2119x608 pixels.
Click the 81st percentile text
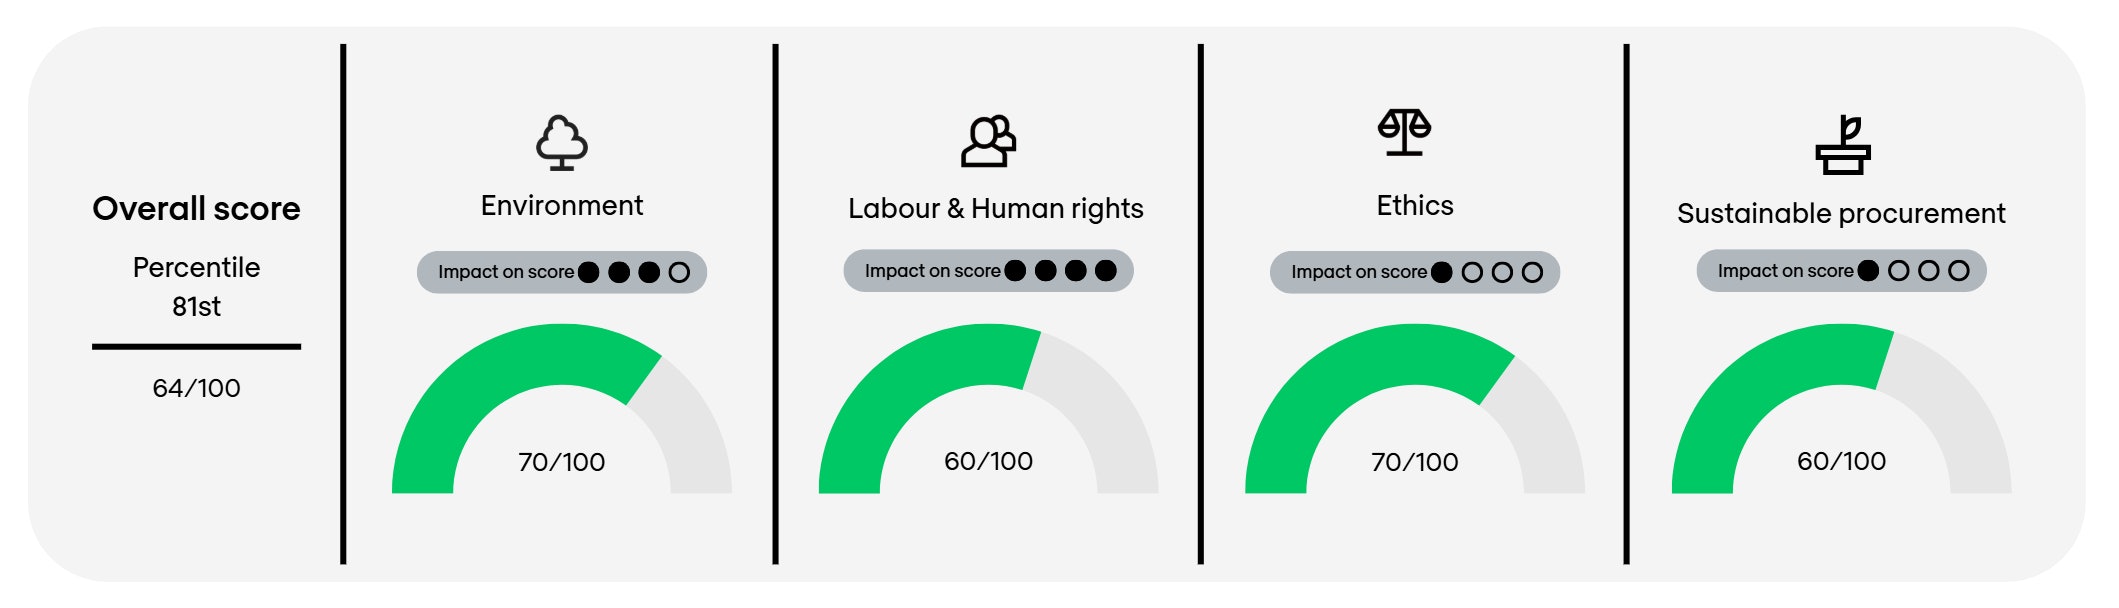pos(196,306)
